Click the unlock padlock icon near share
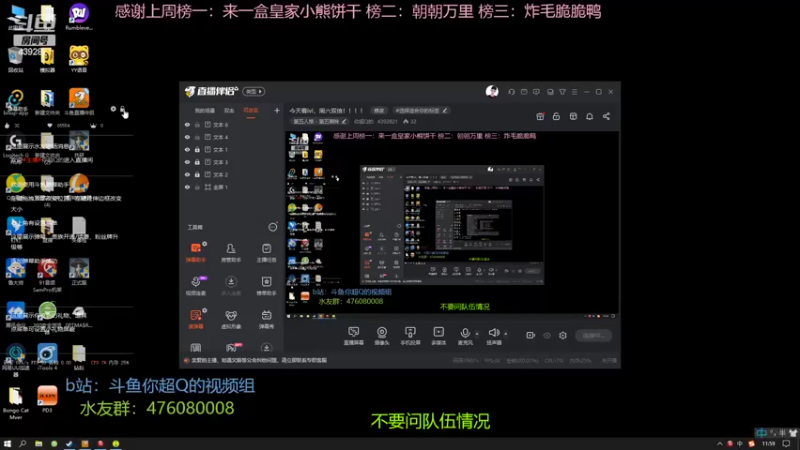 coord(557,116)
